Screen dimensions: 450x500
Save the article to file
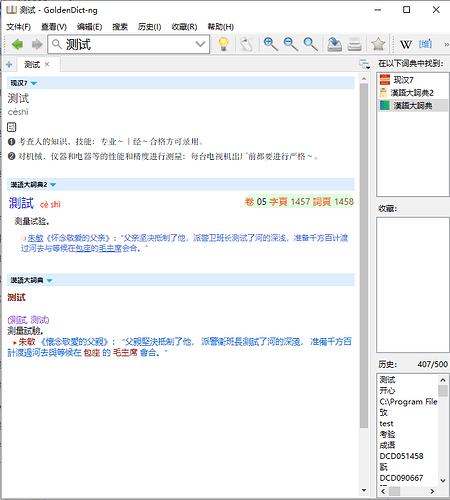[x=334, y=44]
